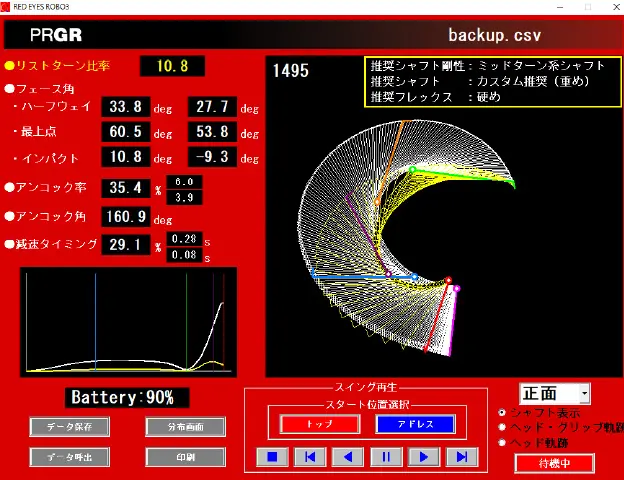Click the green vertical marker in graph
This screenshot has height=480, width=624.
click(x=187, y=322)
